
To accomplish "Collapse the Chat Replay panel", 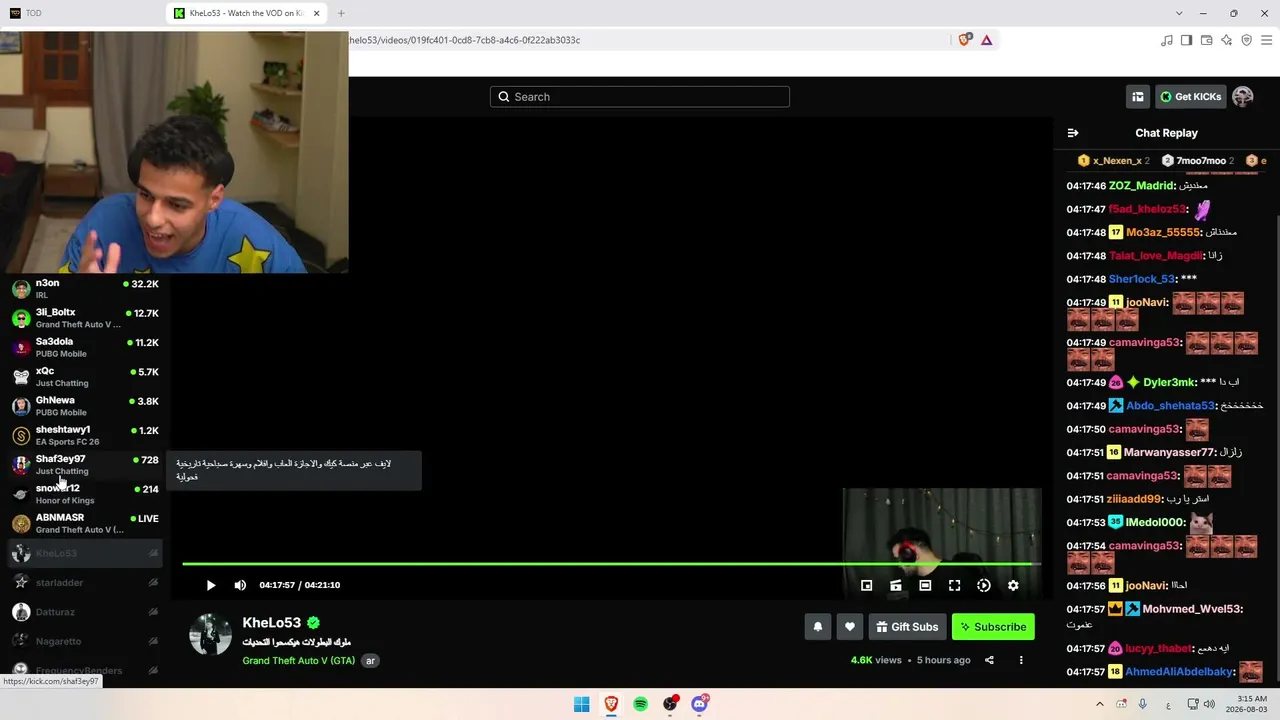I will coord(1073,133).
